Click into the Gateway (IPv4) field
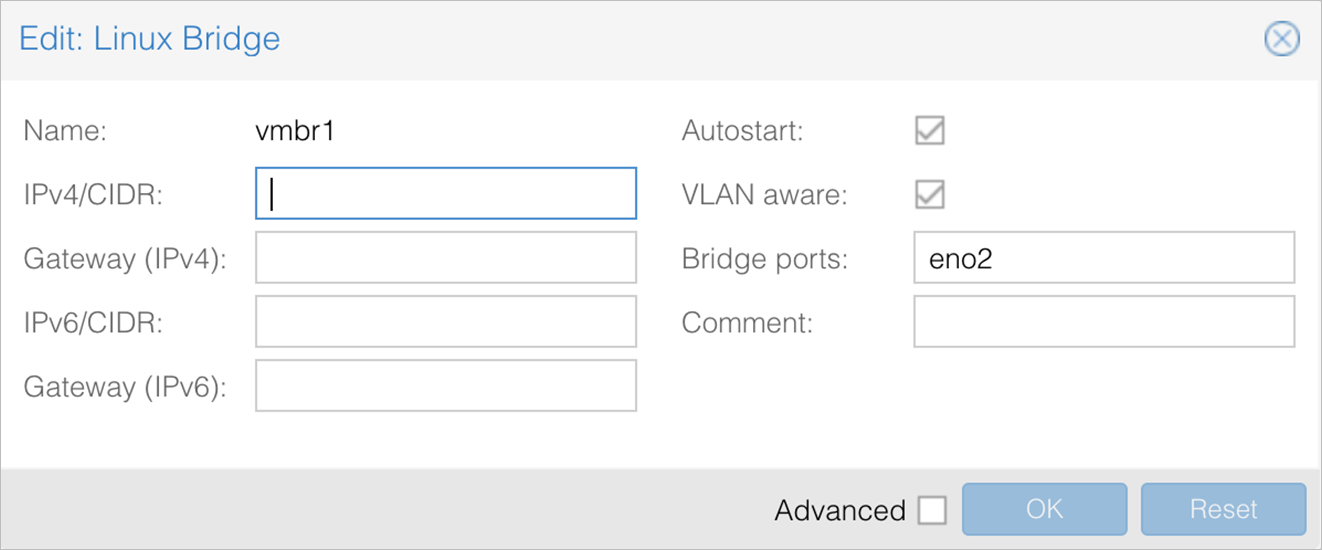The height and width of the screenshot is (550, 1322). (x=446, y=258)
